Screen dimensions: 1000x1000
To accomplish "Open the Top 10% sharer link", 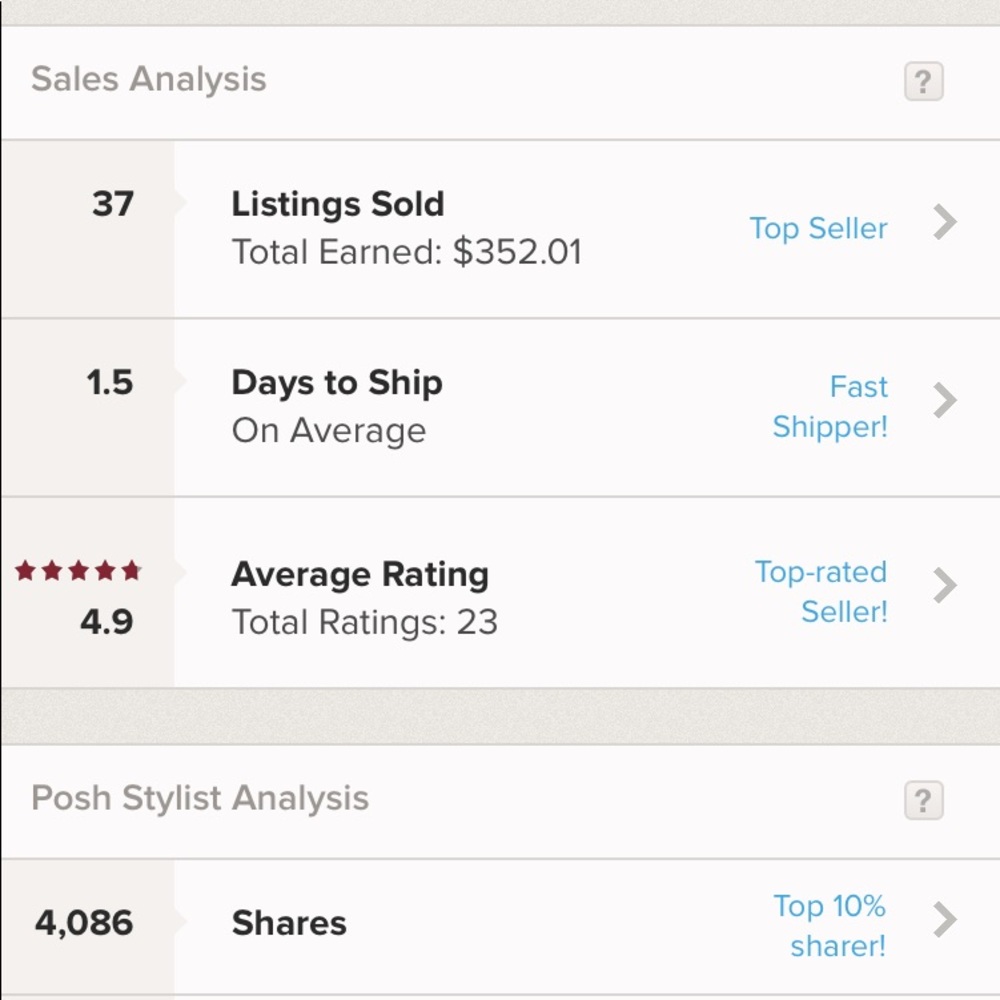I will pos(829,925).
